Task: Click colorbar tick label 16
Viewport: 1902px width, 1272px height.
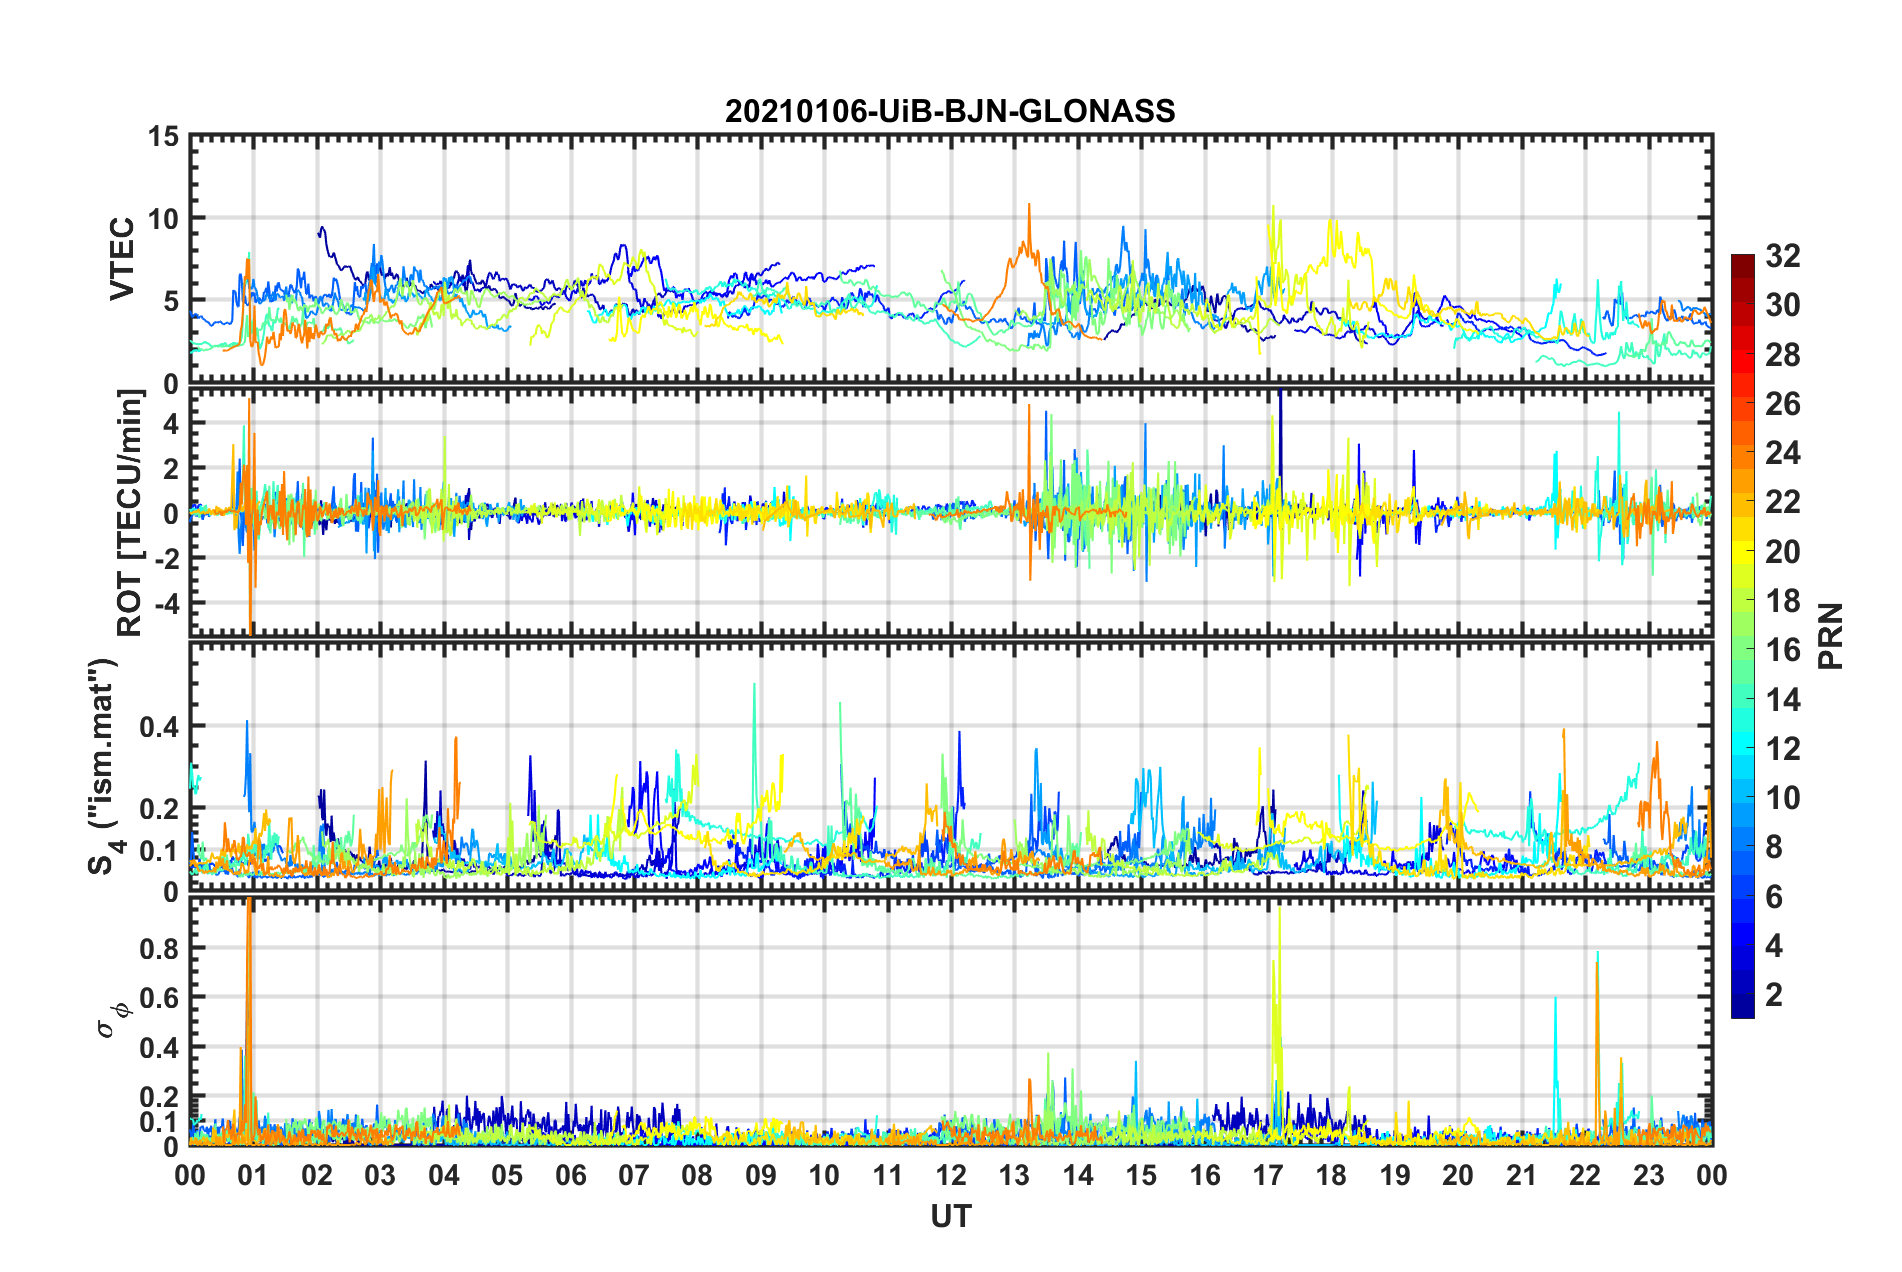Action: (x=1782, y=650)
